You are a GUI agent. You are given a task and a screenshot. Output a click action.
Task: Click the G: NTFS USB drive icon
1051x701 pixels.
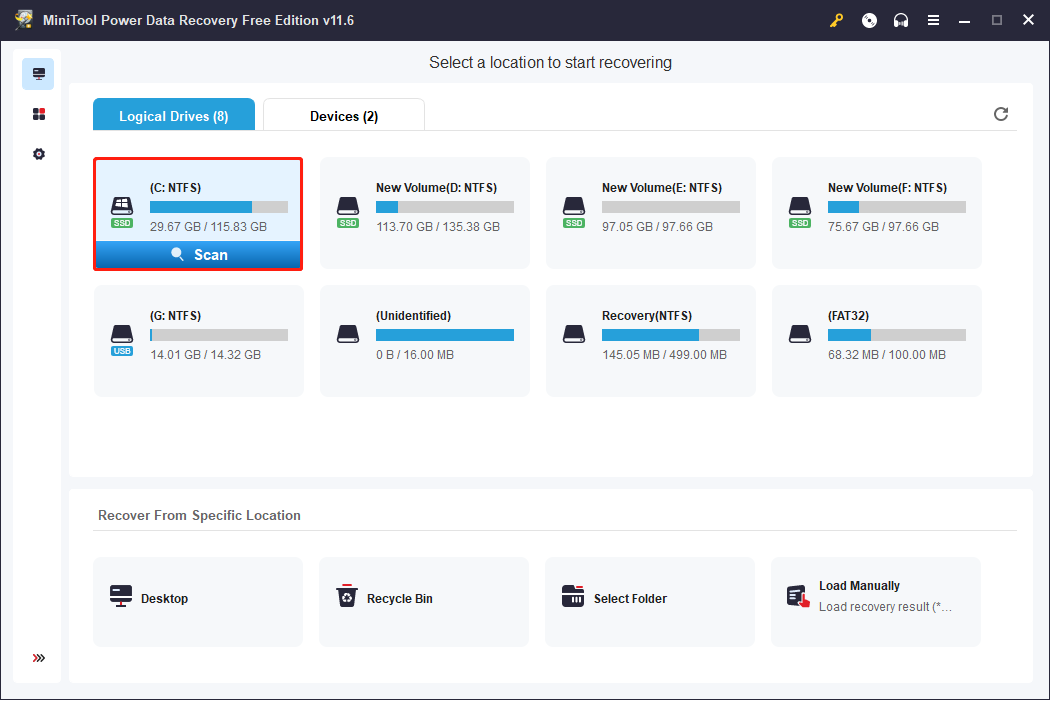point(121,336)
